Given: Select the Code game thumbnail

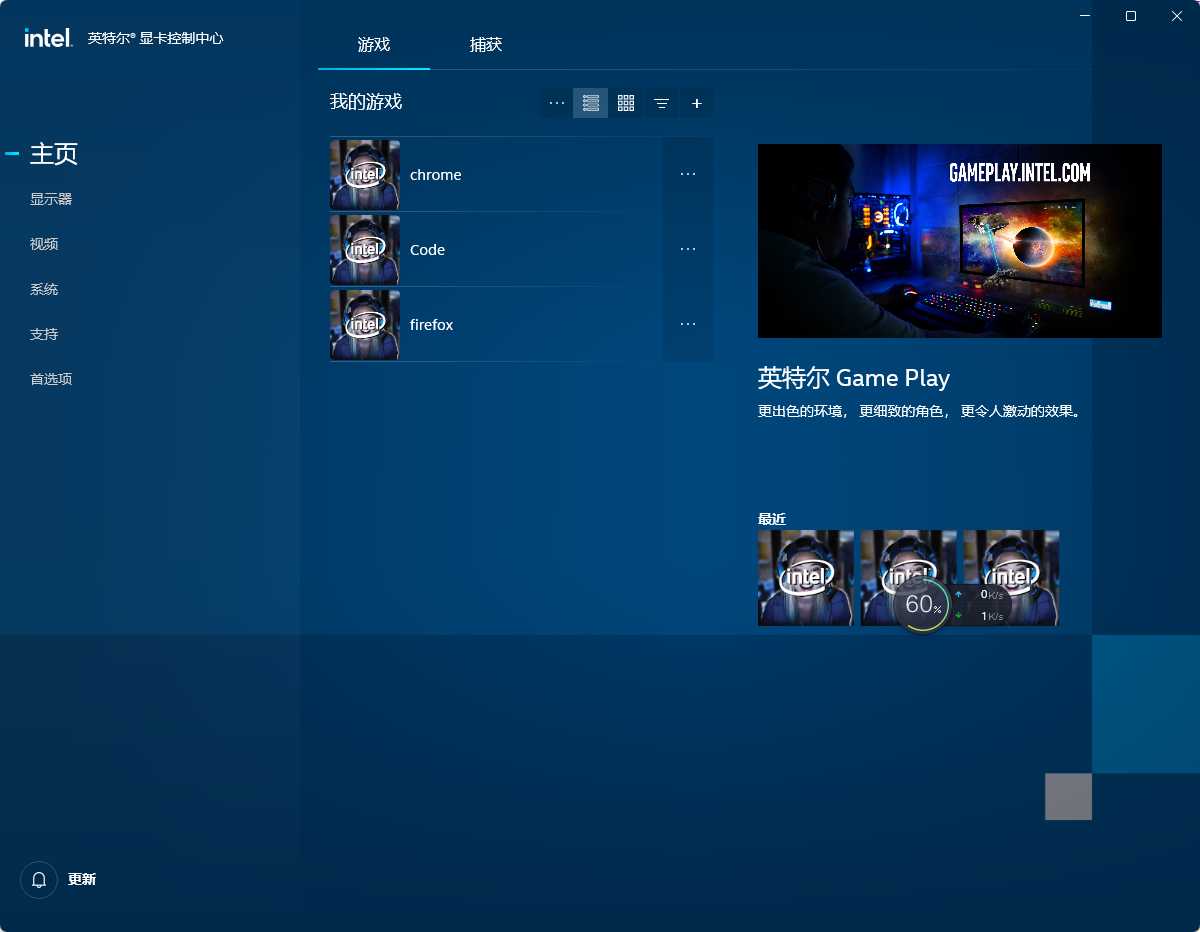Looking at the screenshot, I should coord(365,250).
